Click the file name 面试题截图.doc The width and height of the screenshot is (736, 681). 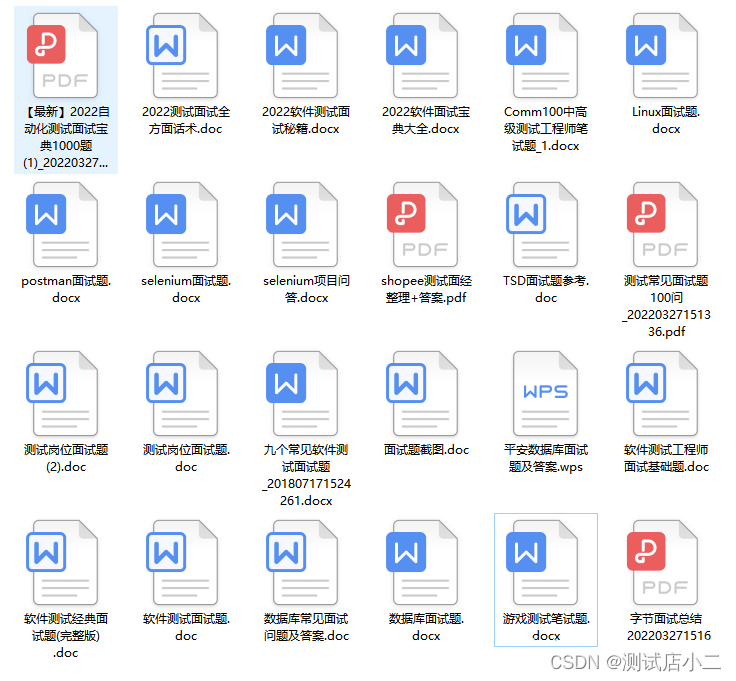[x=426, y=450]
